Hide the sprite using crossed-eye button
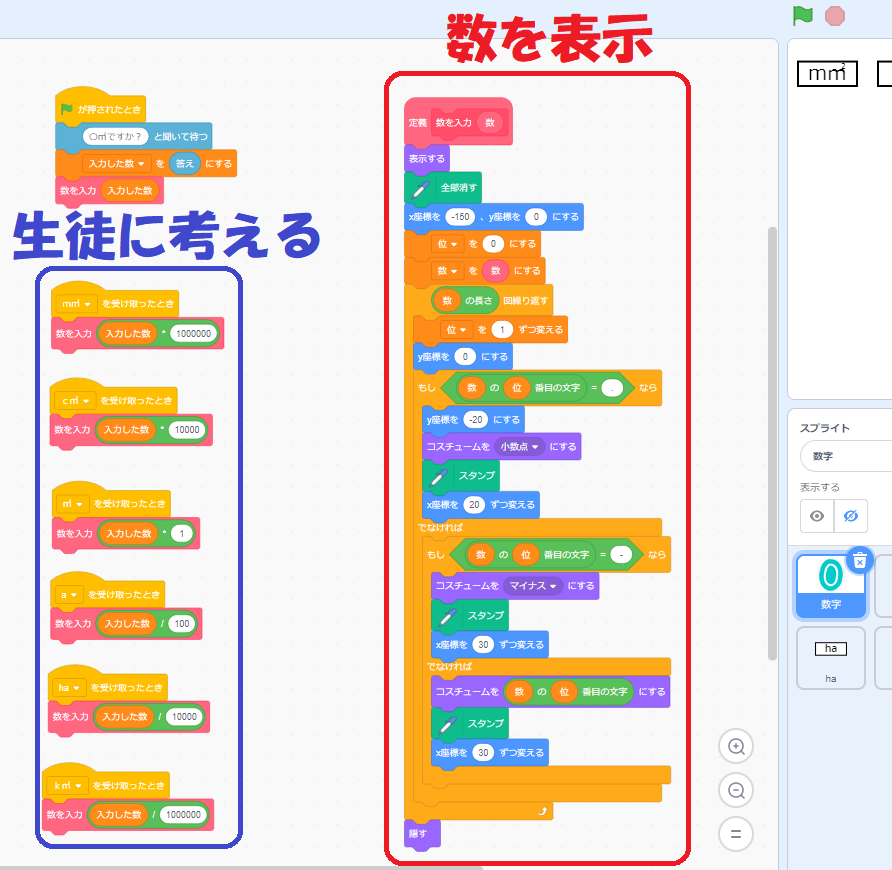The width and height of the screenshot is (892, 870). pos(851,516)
